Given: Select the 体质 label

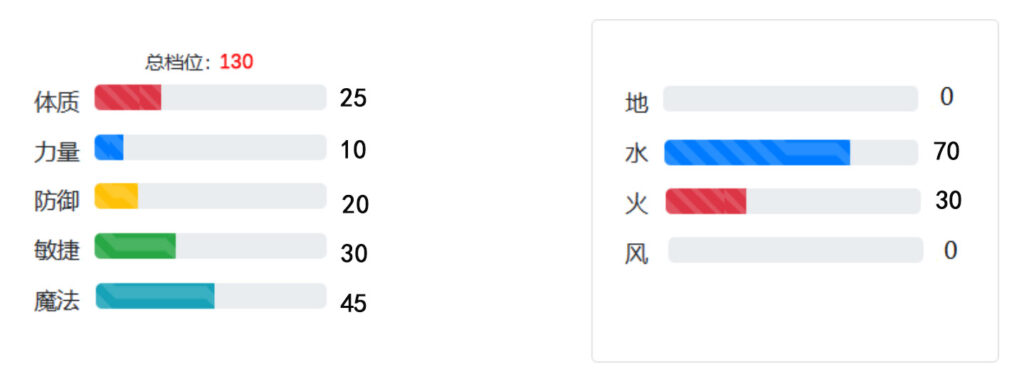Looking at the screenshot, I should (x=57, y=103).
